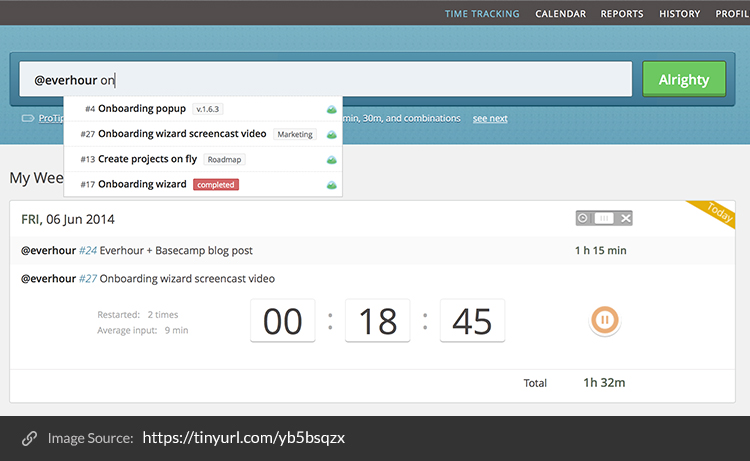Switch to the History tab
750x461 pixels.
(x=679, y=14)
